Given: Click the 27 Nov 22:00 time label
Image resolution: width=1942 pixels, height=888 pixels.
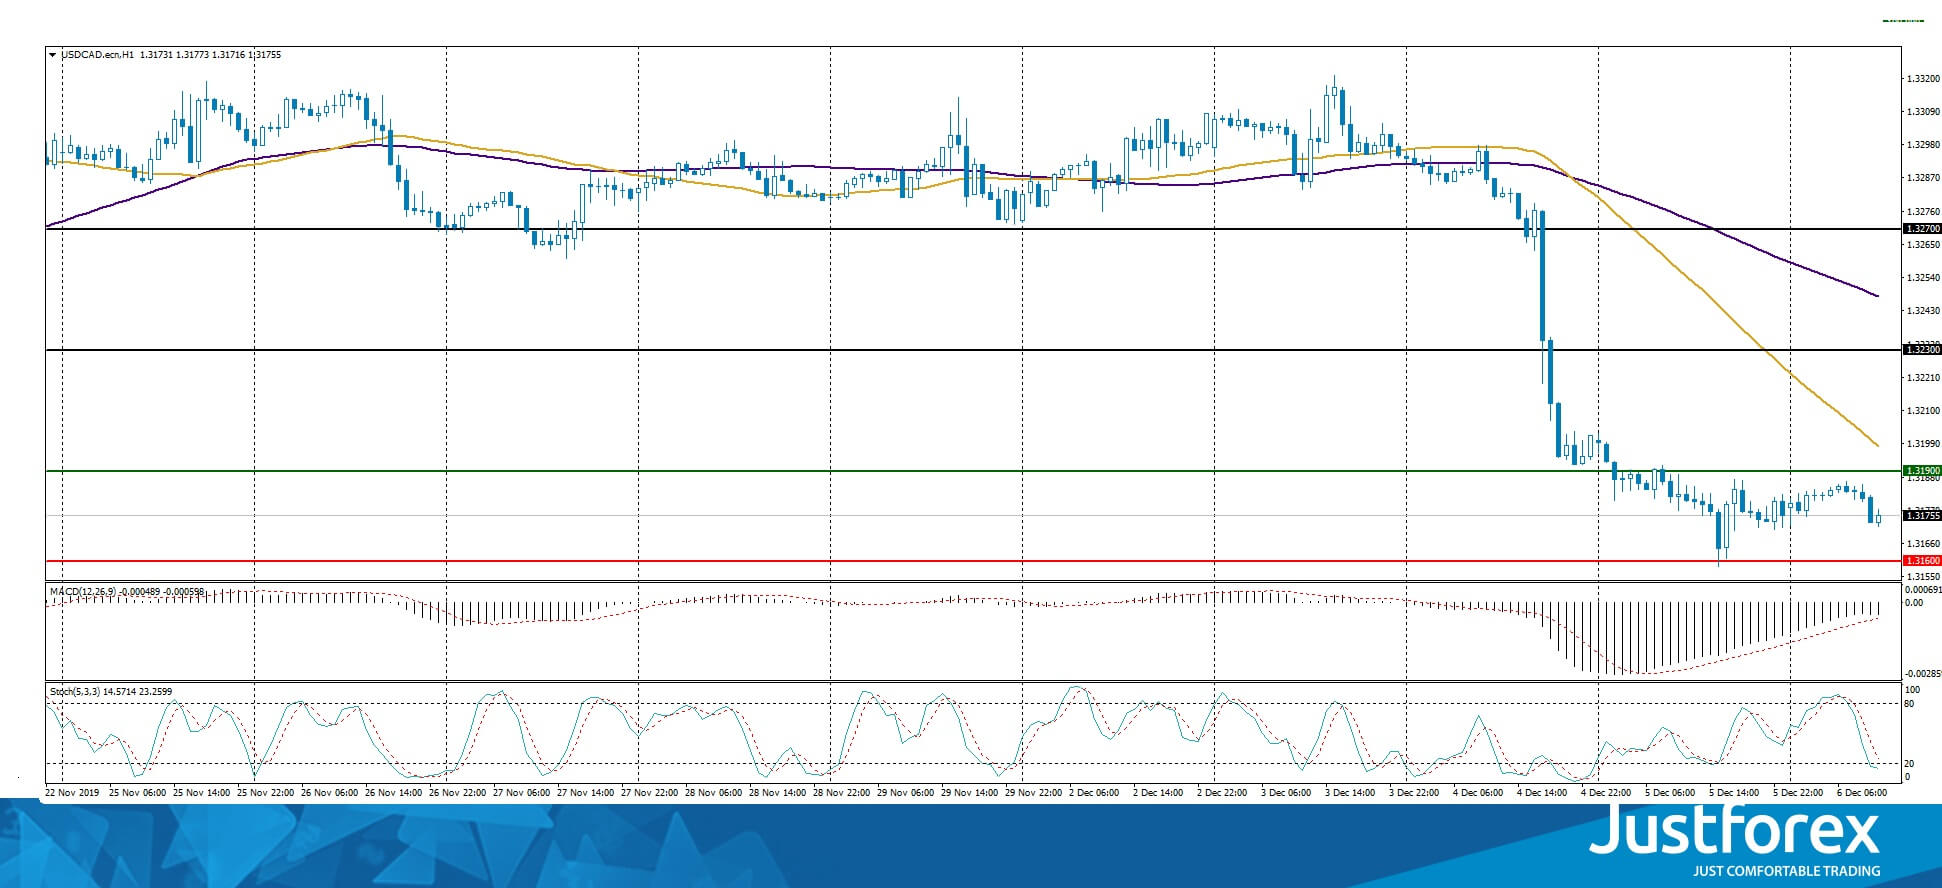Looking at the screenshot, I should pyautogui.click(x=649, y=792).
